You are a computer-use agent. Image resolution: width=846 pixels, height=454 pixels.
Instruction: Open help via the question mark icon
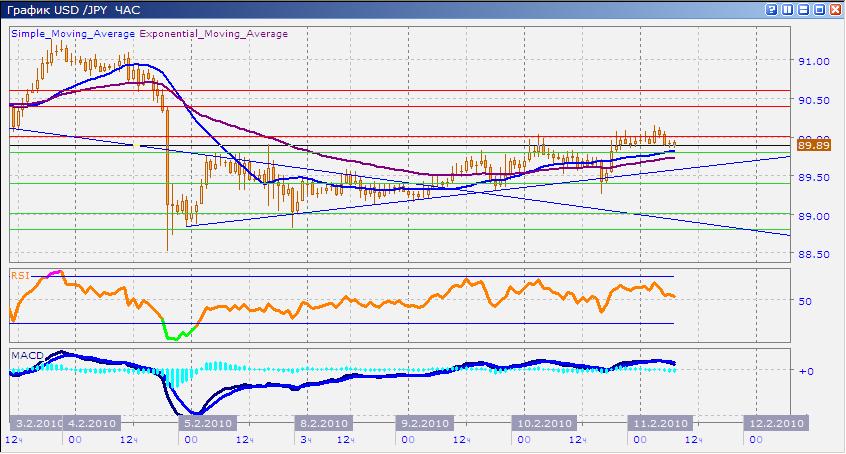point(772,9)
